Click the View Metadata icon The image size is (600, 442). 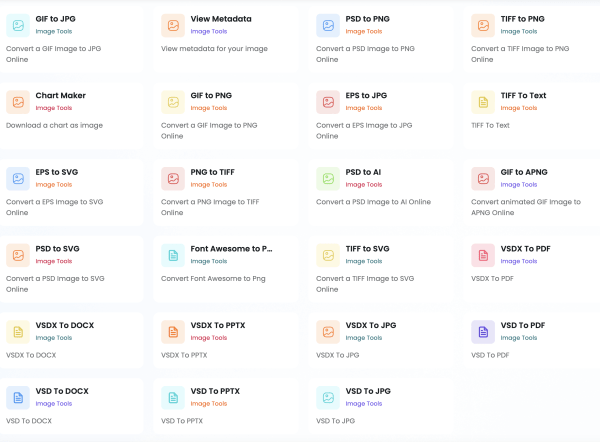(173, 25)
